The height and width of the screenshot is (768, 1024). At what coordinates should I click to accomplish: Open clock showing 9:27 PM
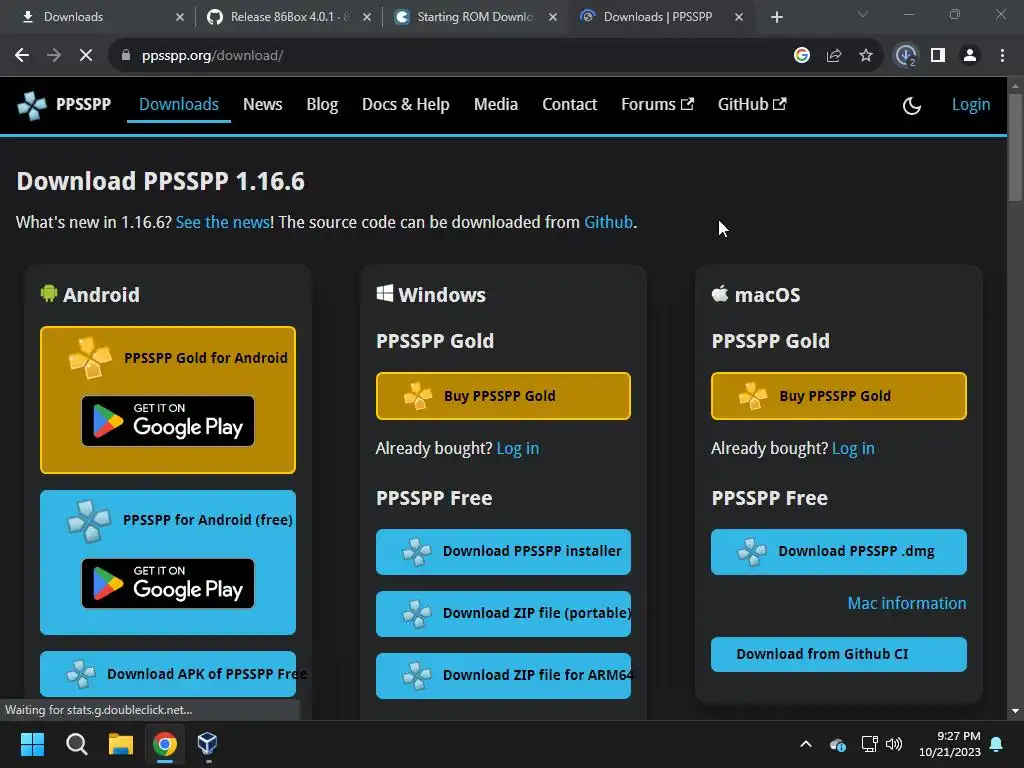[x=950, y=744]
